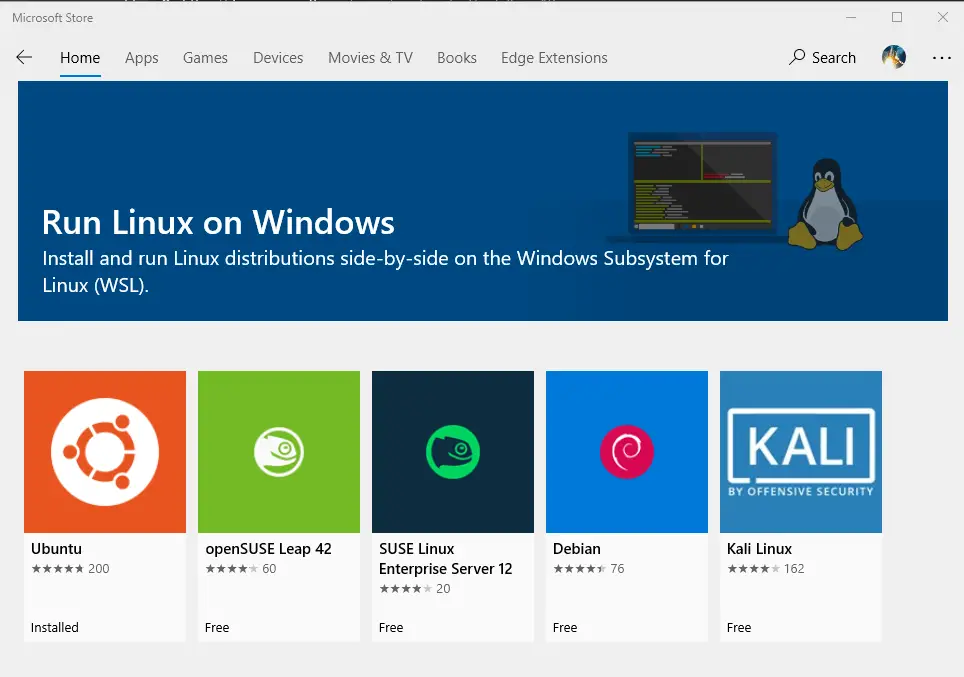This screenshot has width=964, height=677.
Task: Open the openSUSE Leap 42 tile logo
Action: point(279,452)
